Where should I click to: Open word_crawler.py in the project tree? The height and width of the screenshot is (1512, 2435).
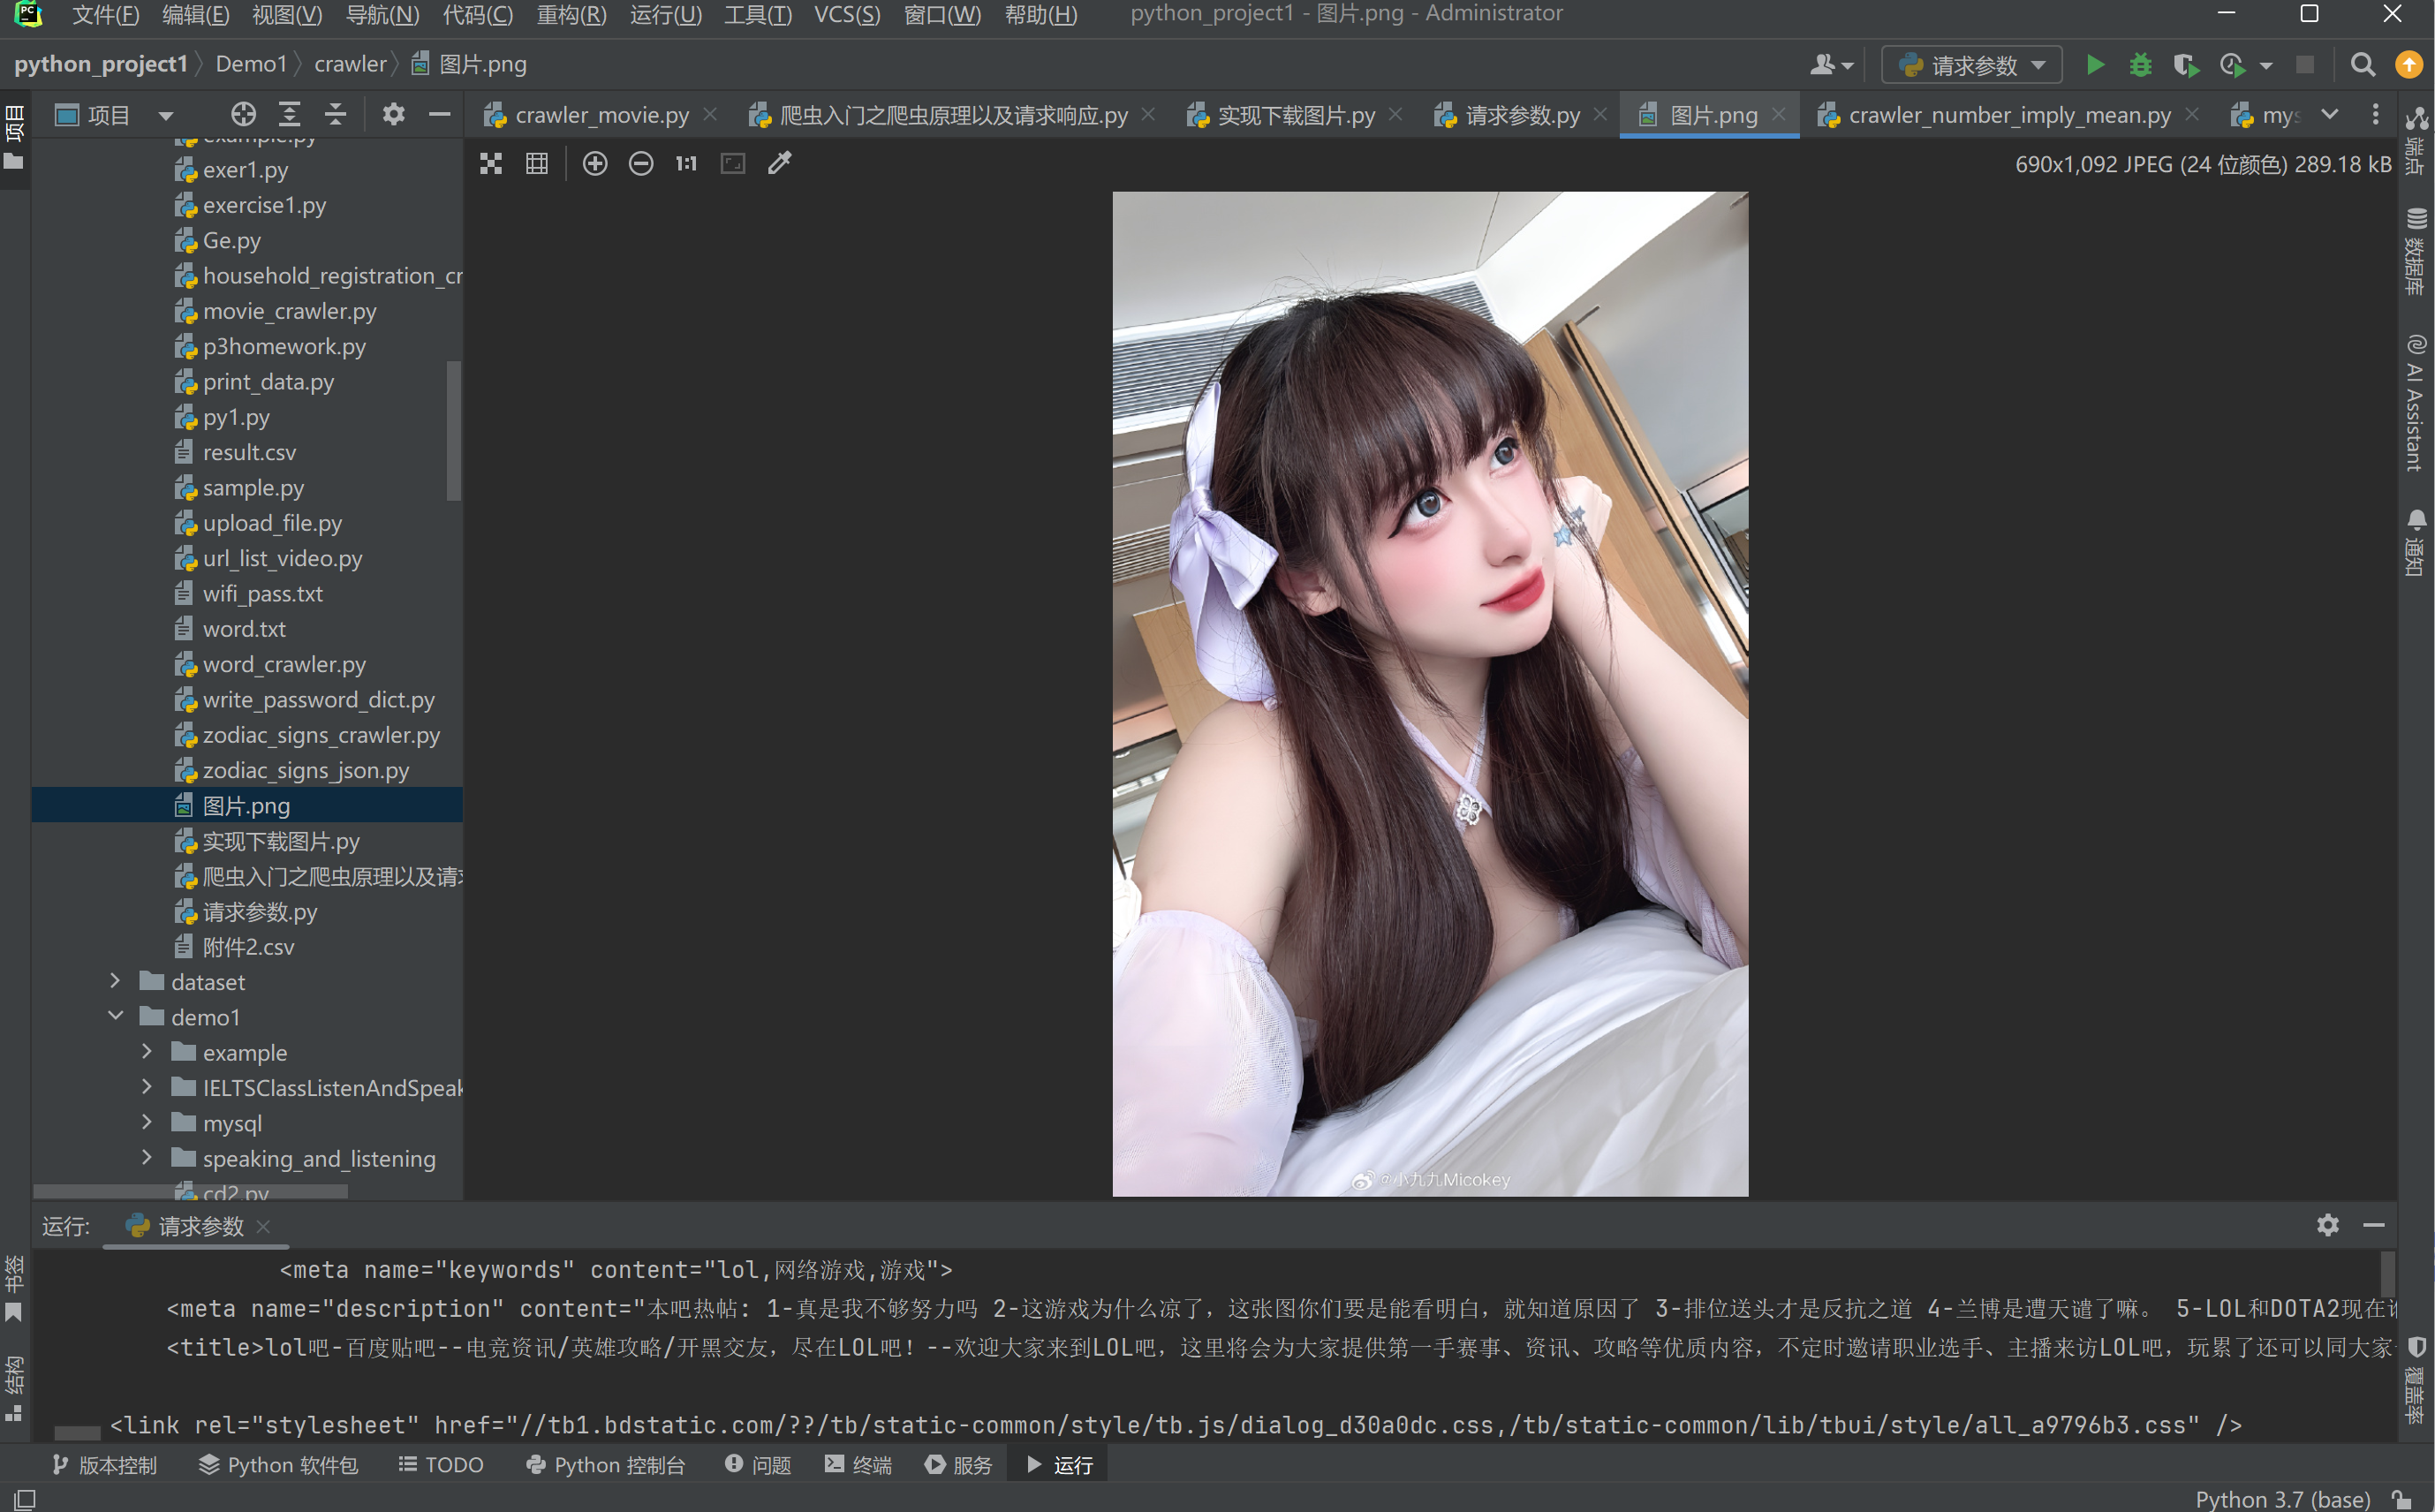[x=284, y=664]
